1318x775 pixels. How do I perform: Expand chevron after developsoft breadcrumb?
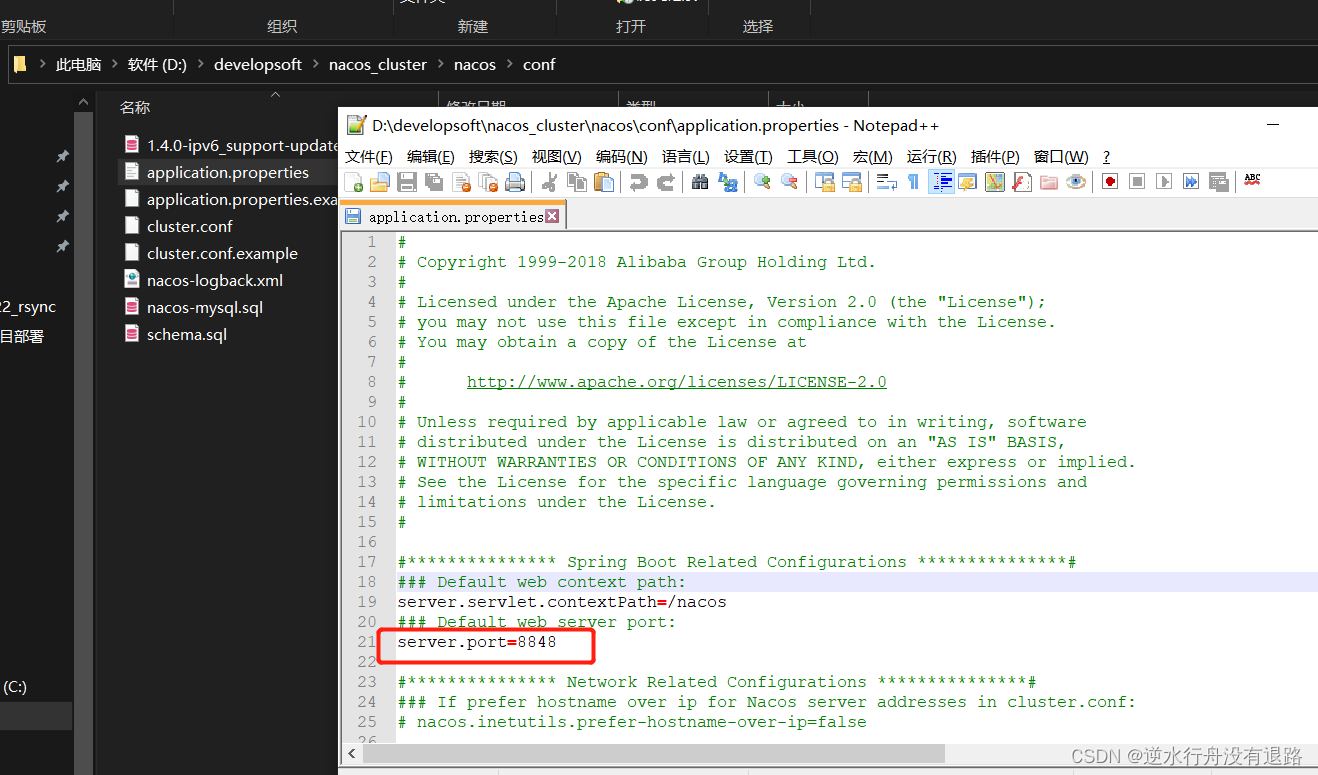pyautogui.click(x=316, y=65)
